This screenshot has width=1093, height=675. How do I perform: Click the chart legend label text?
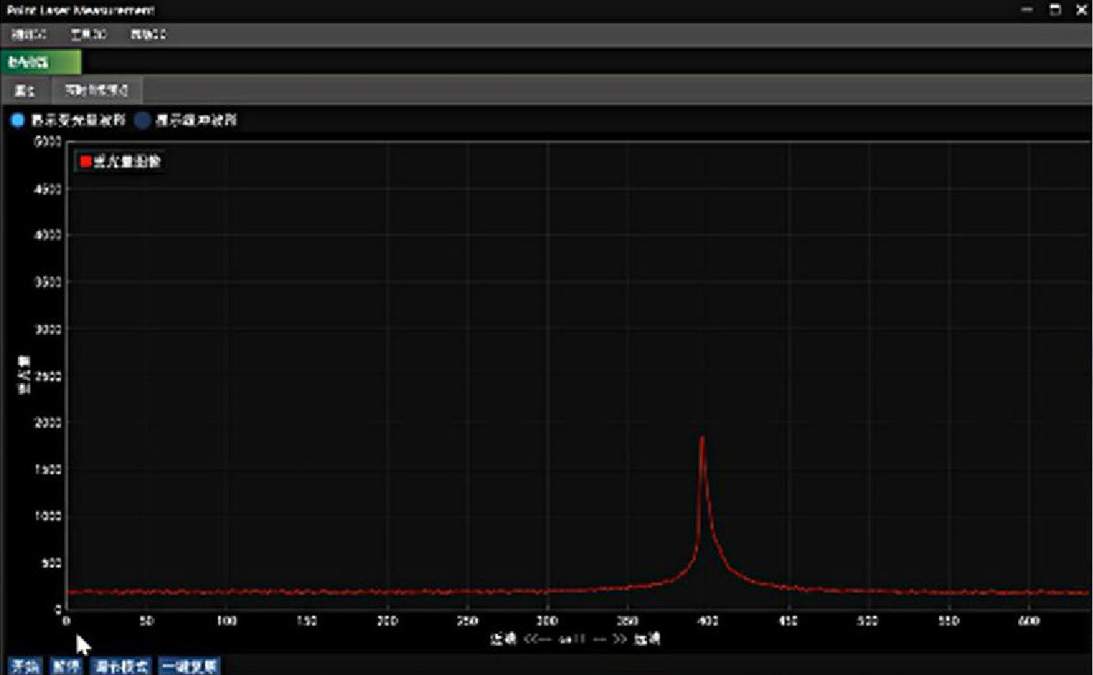(x=126, y=161)
